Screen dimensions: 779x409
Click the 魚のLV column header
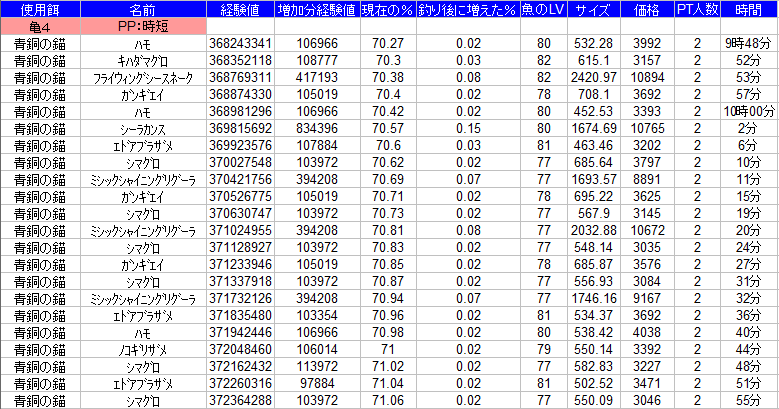[x=543, y=9]
